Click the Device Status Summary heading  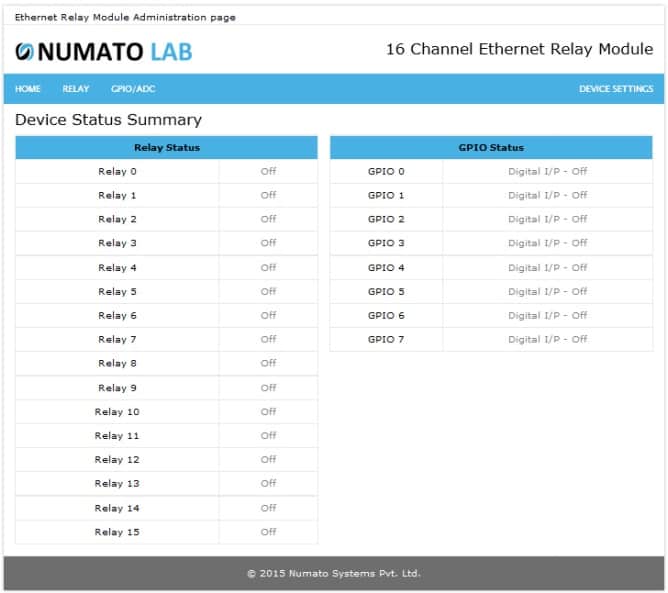click(x=108, y=120)
